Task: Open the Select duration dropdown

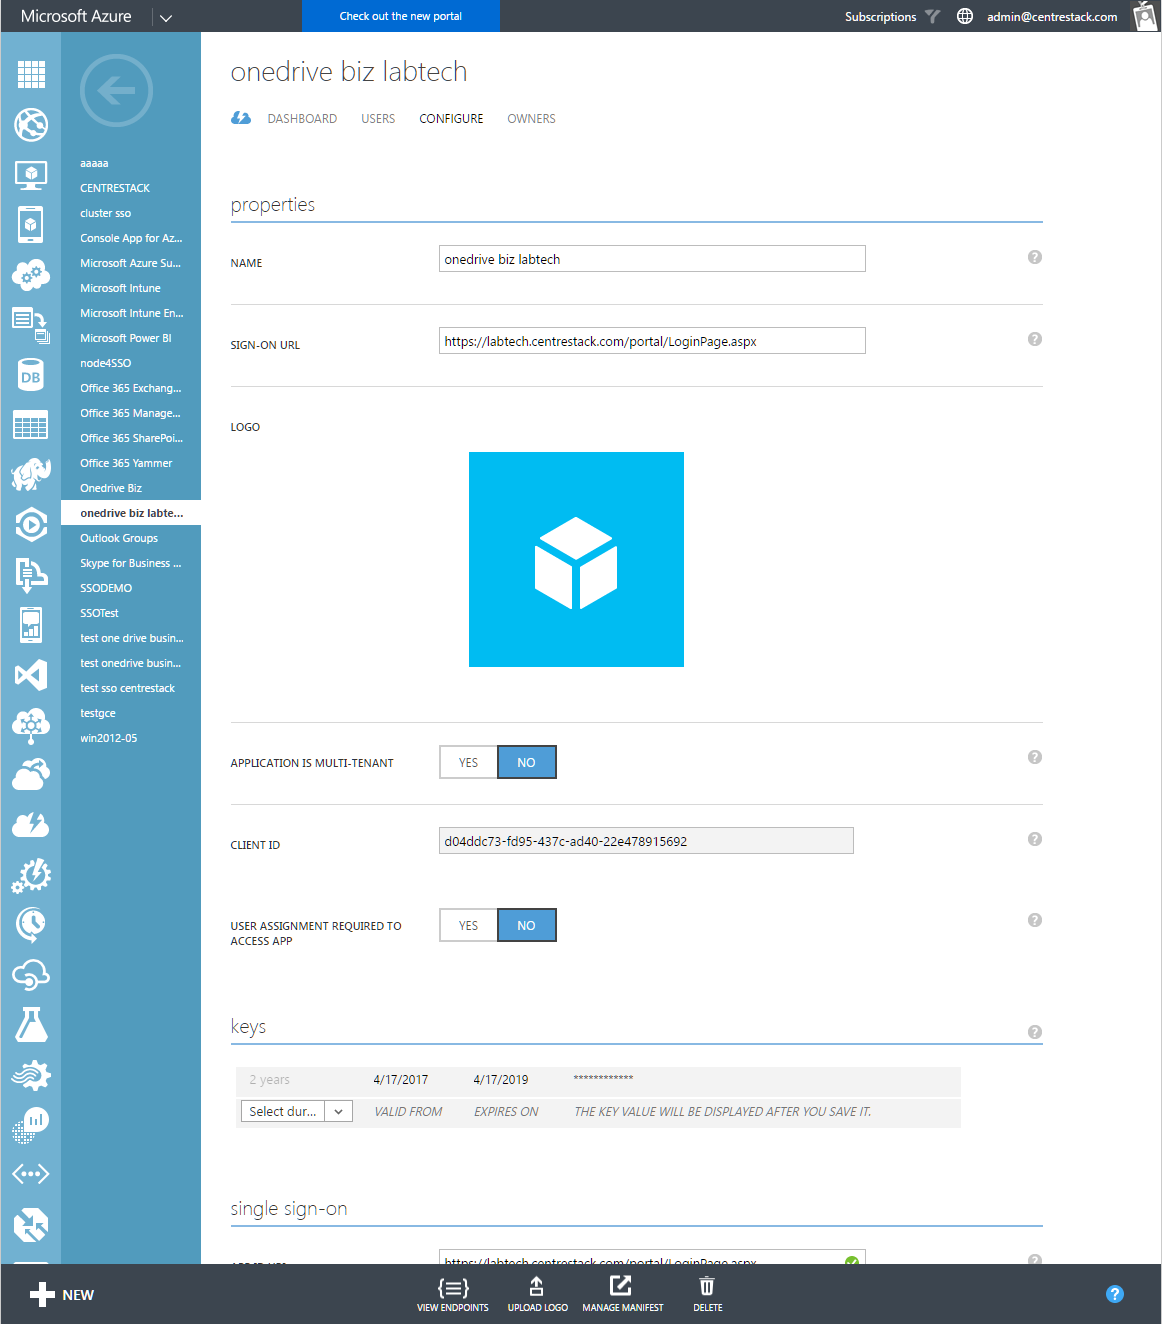Action: point(297,1111)
